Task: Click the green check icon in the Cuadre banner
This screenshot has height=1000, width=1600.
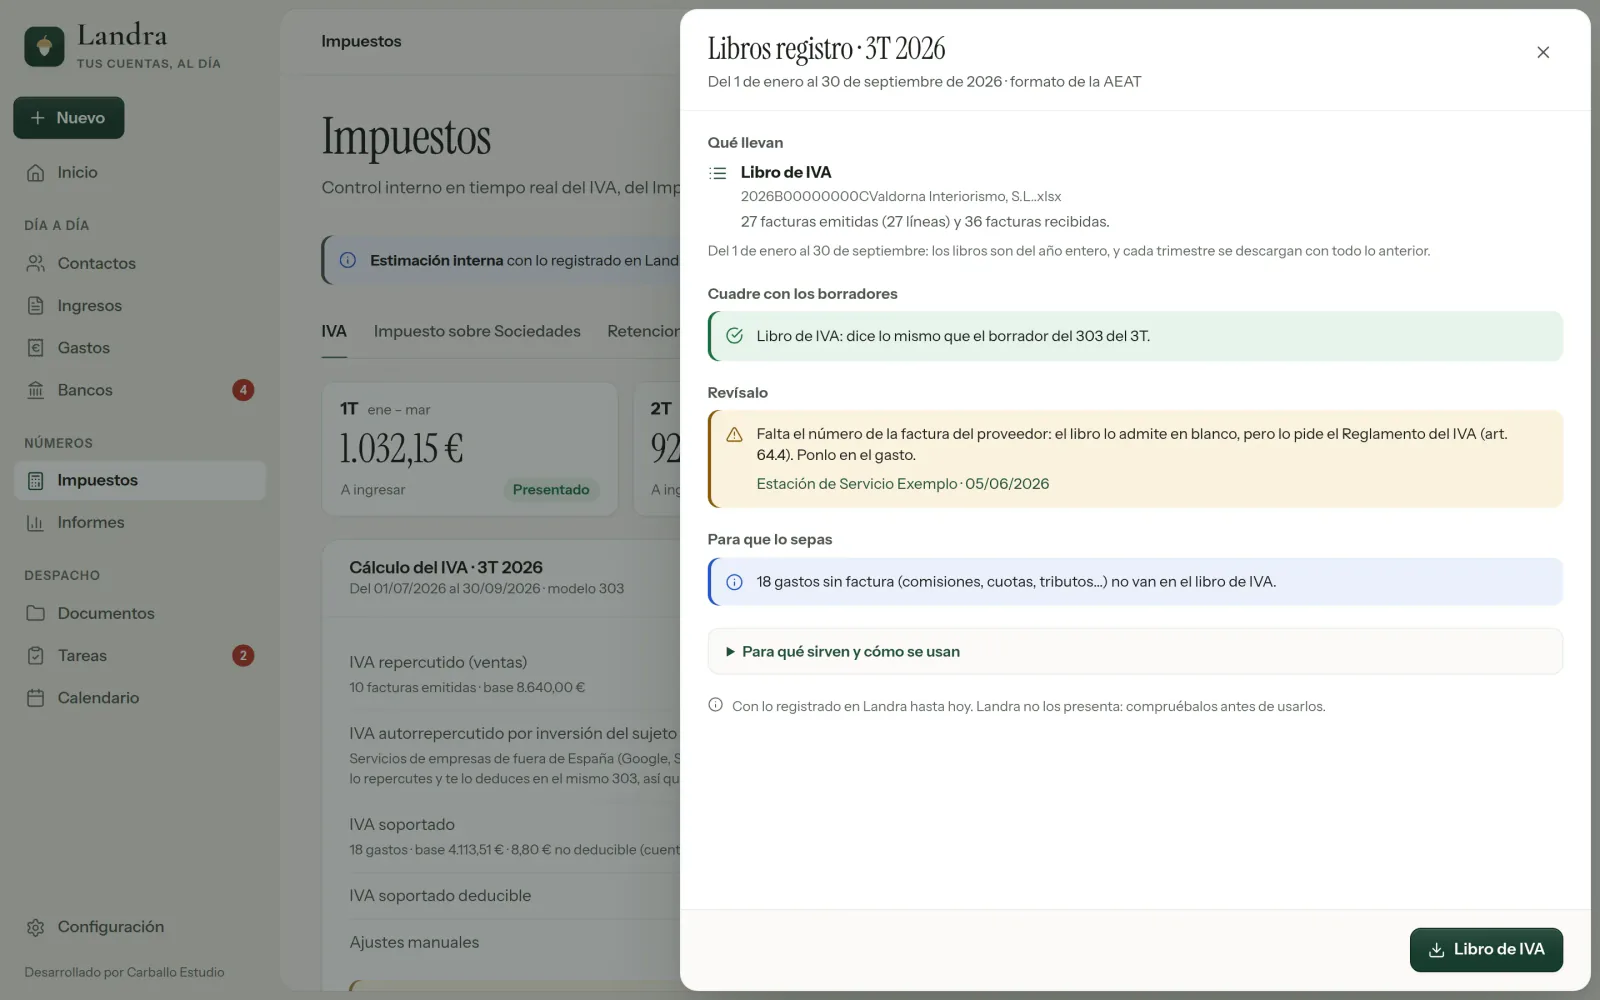Action: coord(735,336)
